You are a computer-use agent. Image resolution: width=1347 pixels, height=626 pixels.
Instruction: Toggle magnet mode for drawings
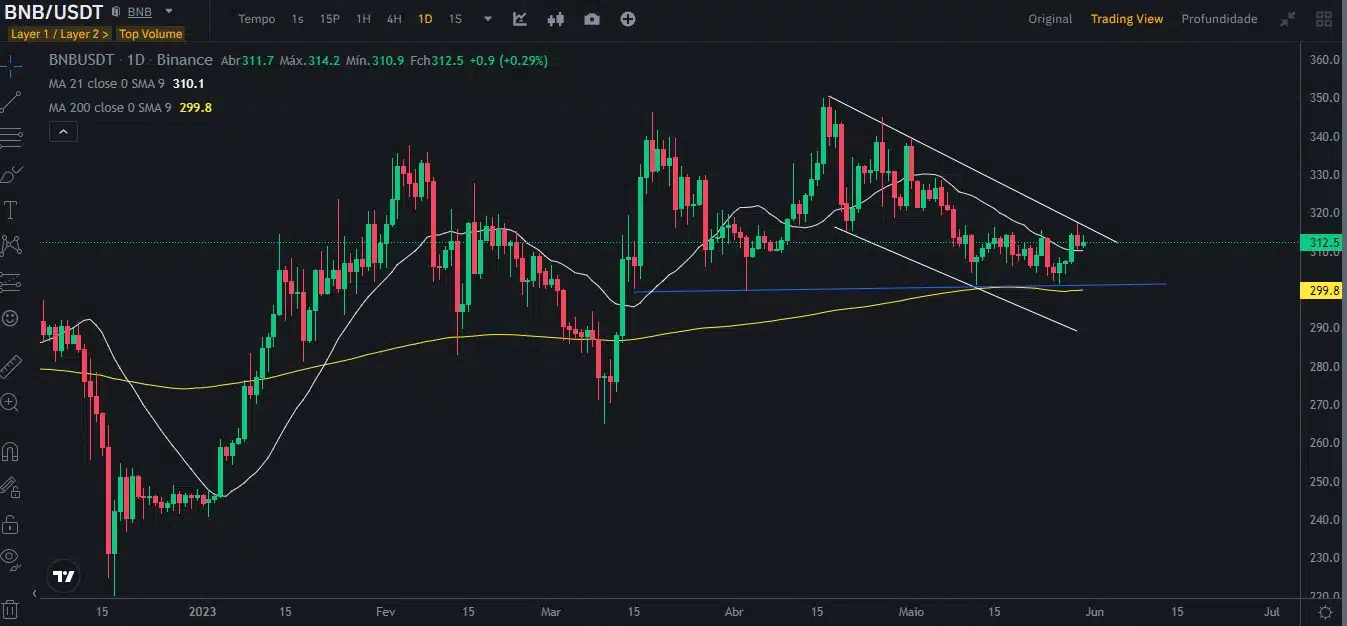click(x=10, y=451)
